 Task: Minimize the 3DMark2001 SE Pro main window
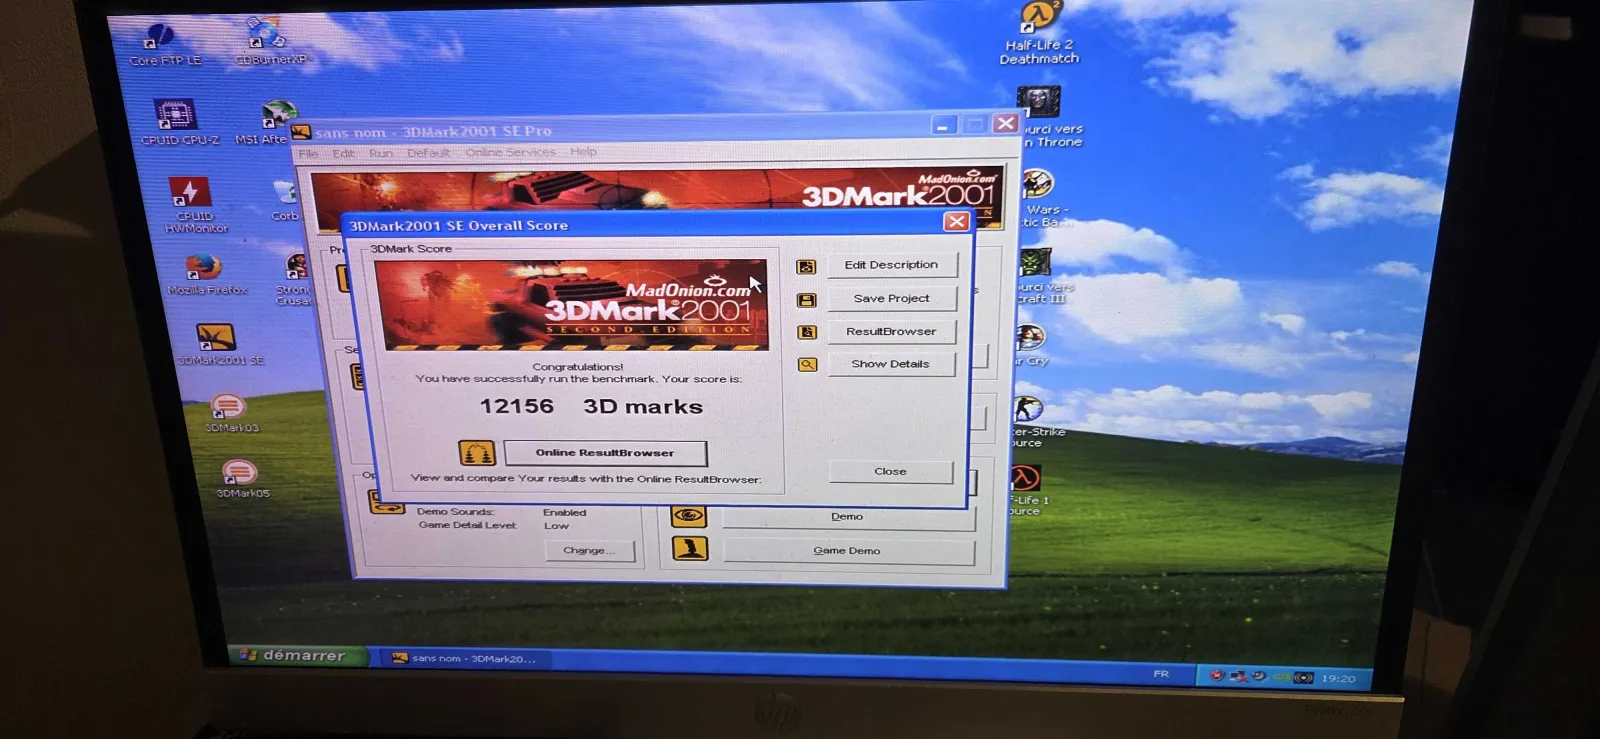click(x=943, y=126)
